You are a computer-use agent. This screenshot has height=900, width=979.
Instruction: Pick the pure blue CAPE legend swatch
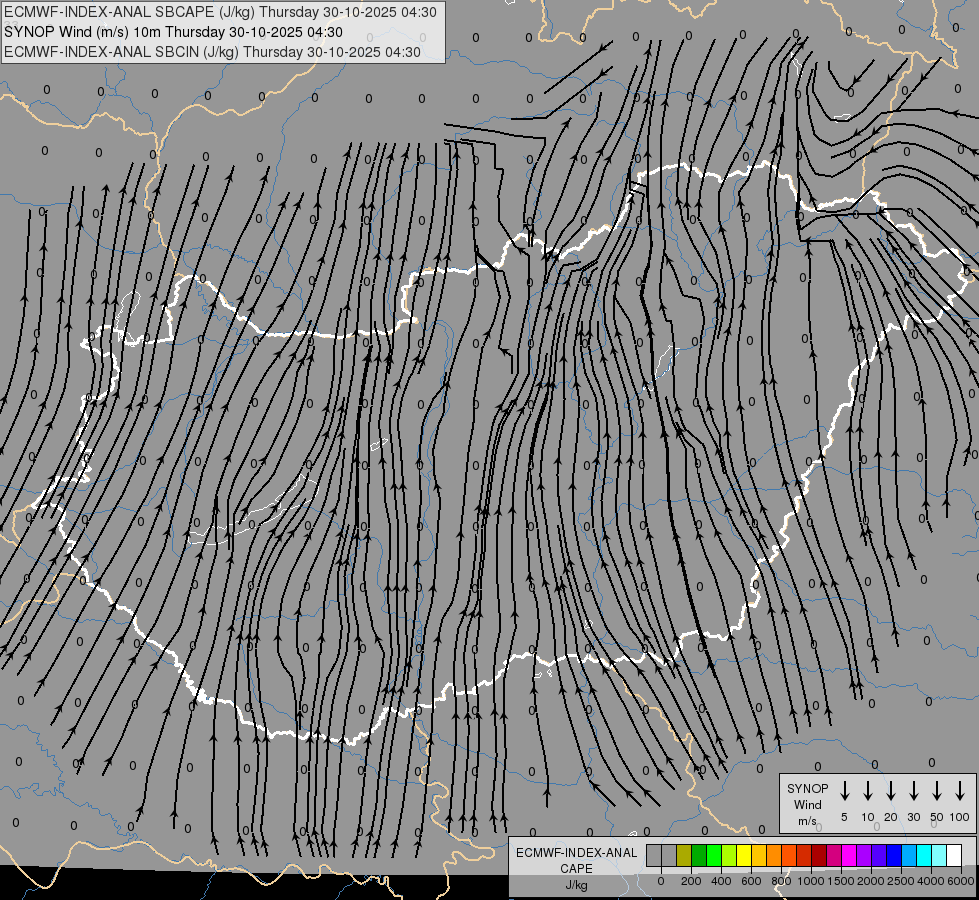[x=894, y=855]
